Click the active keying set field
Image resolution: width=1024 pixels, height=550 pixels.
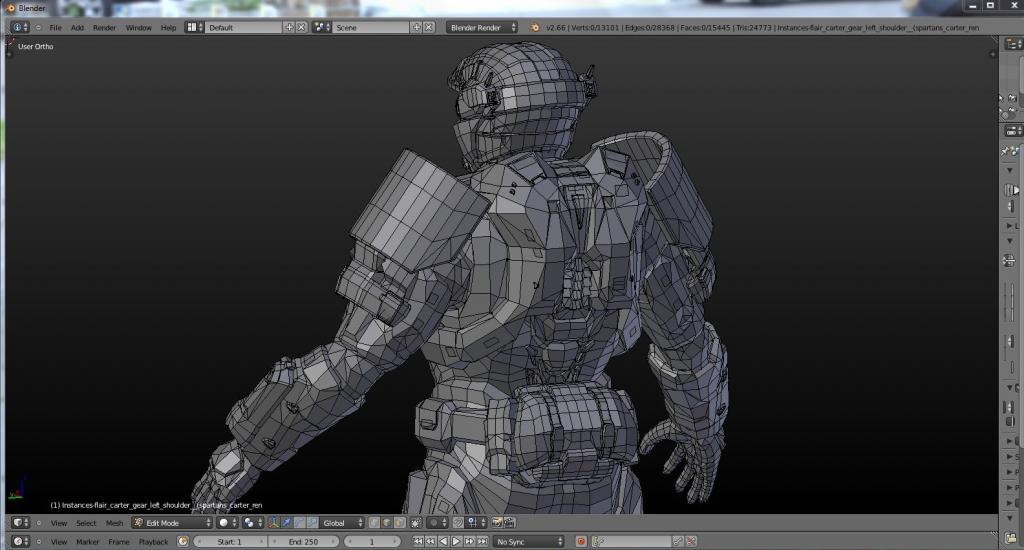click(631, 542)
